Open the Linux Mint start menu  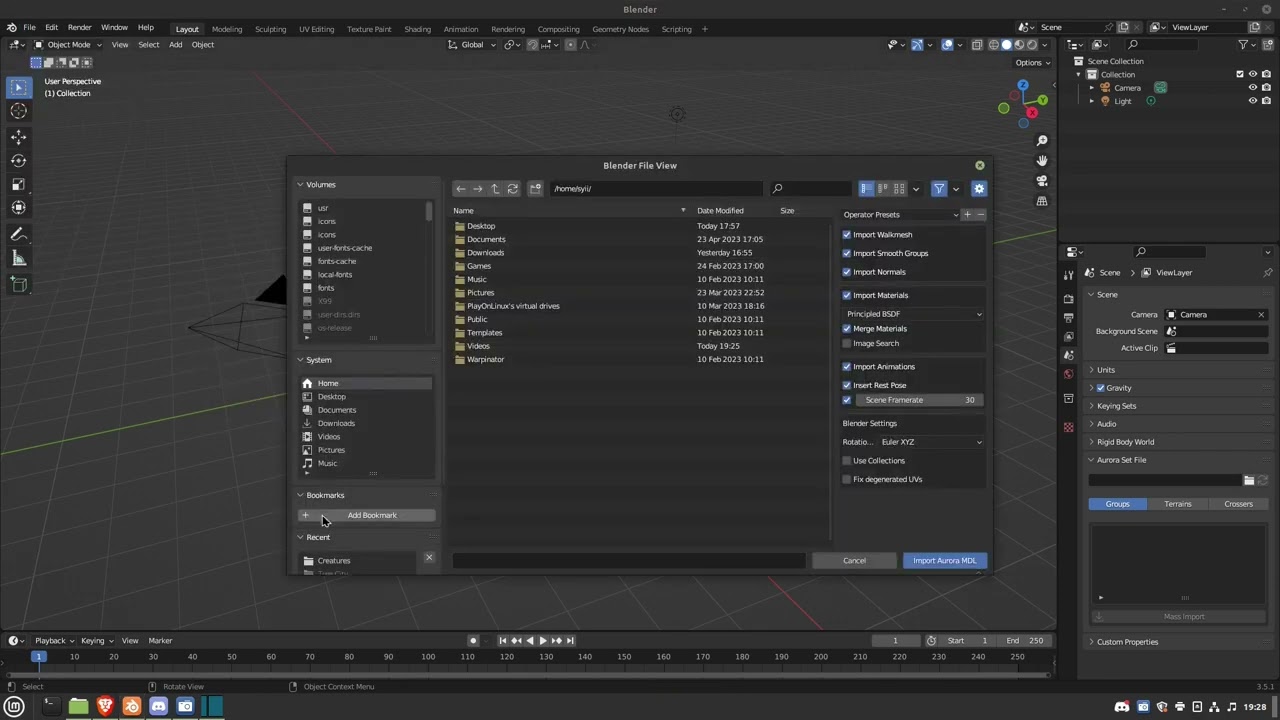point(14,707)
